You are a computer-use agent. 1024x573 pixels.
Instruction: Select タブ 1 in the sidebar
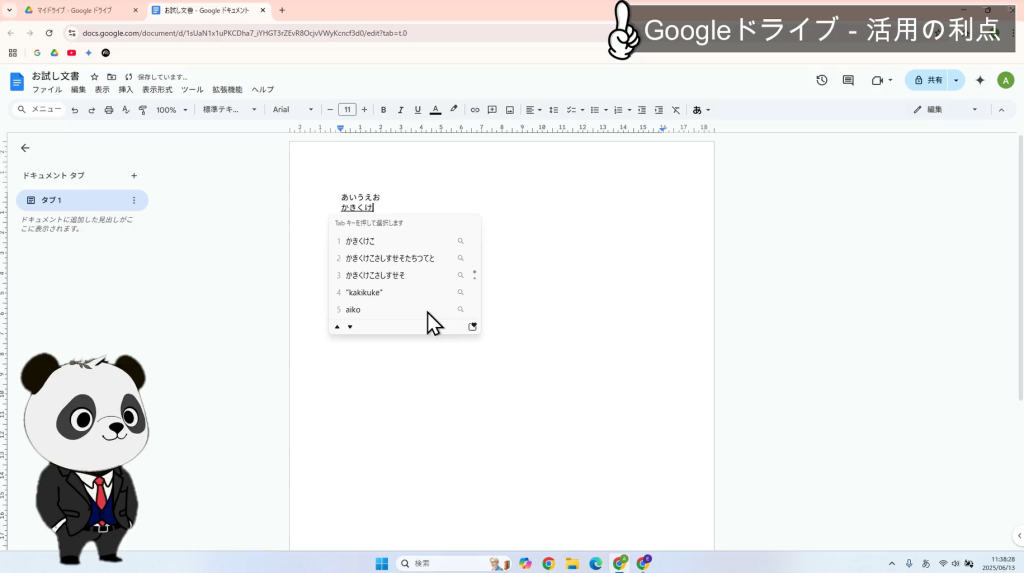(x=82, y=200)
